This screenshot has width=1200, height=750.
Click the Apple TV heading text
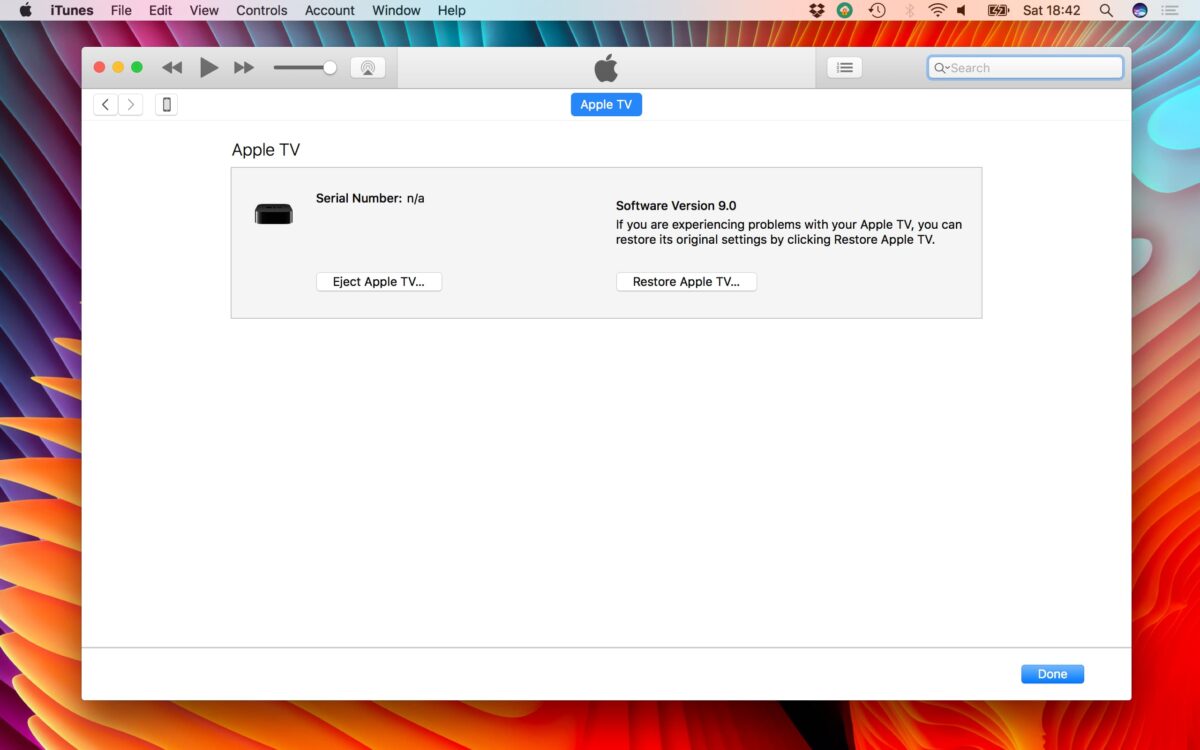266,150
